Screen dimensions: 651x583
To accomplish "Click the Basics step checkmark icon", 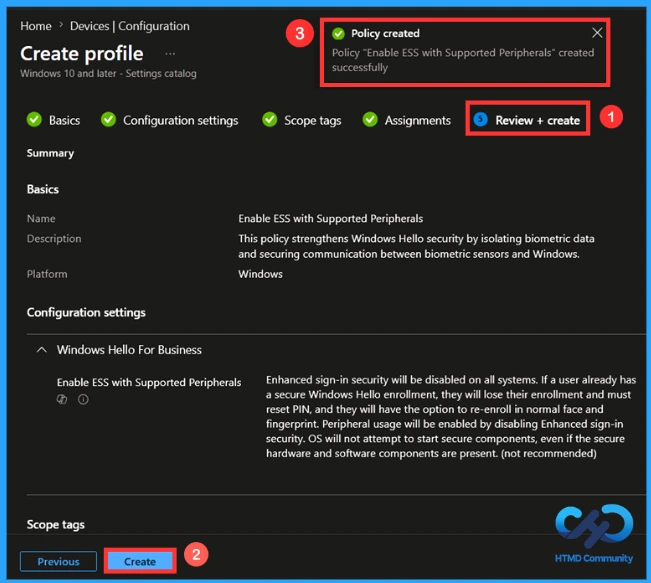I will tap(34, 120).
